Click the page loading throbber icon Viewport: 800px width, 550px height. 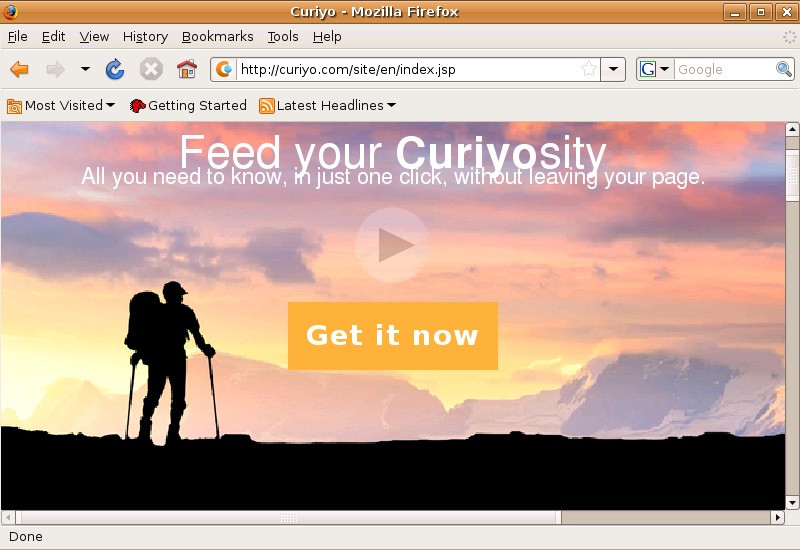click(x=789, y=37)
